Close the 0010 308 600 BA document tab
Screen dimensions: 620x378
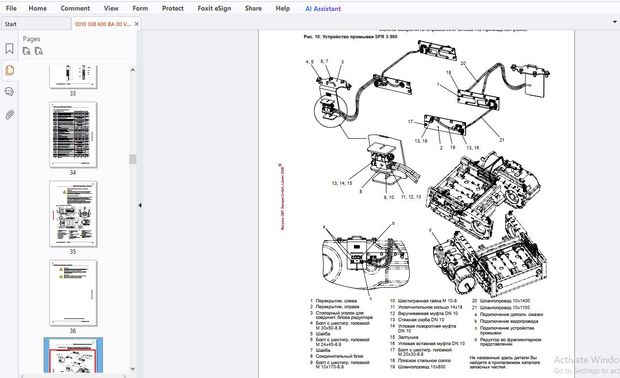tap(136, 24)
